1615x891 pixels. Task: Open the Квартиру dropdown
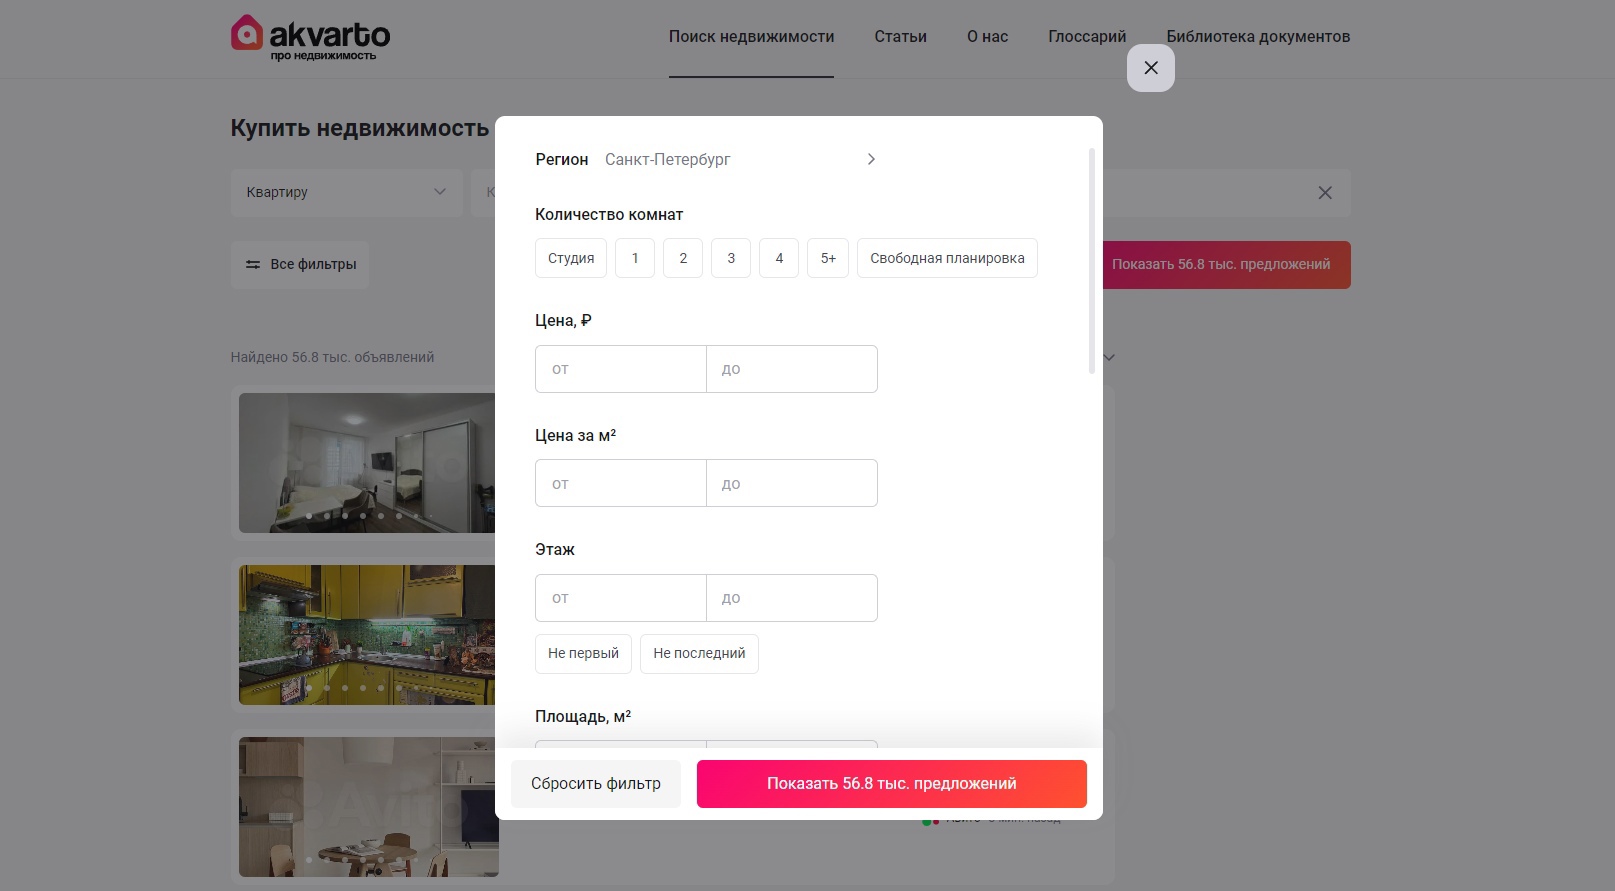(x=346, y=193)
